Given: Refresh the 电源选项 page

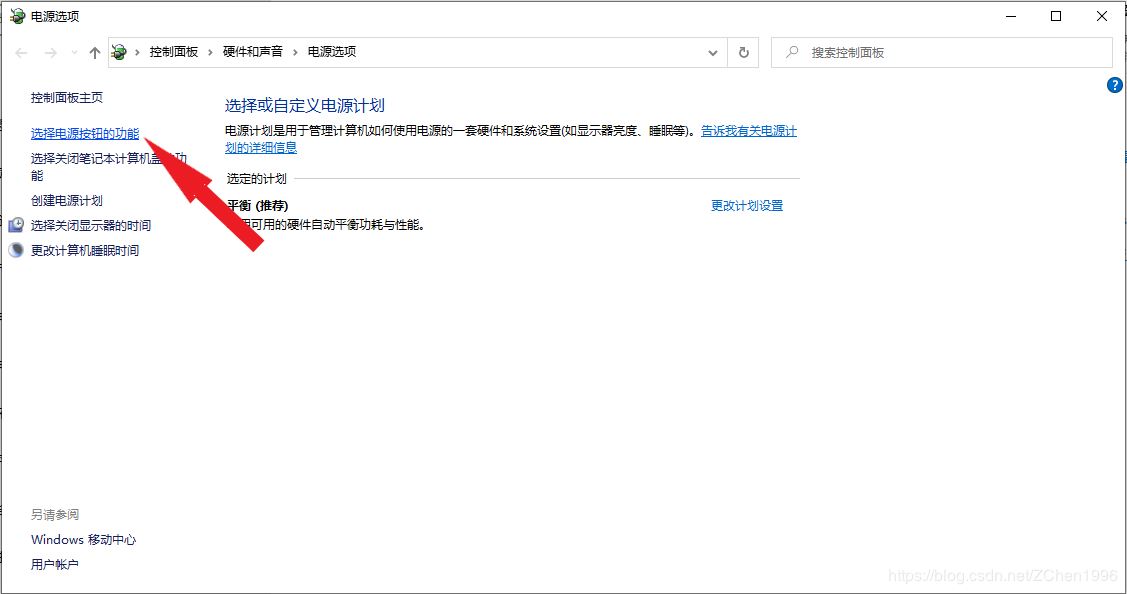Looking at the screenshot, I should coord(743,52).
